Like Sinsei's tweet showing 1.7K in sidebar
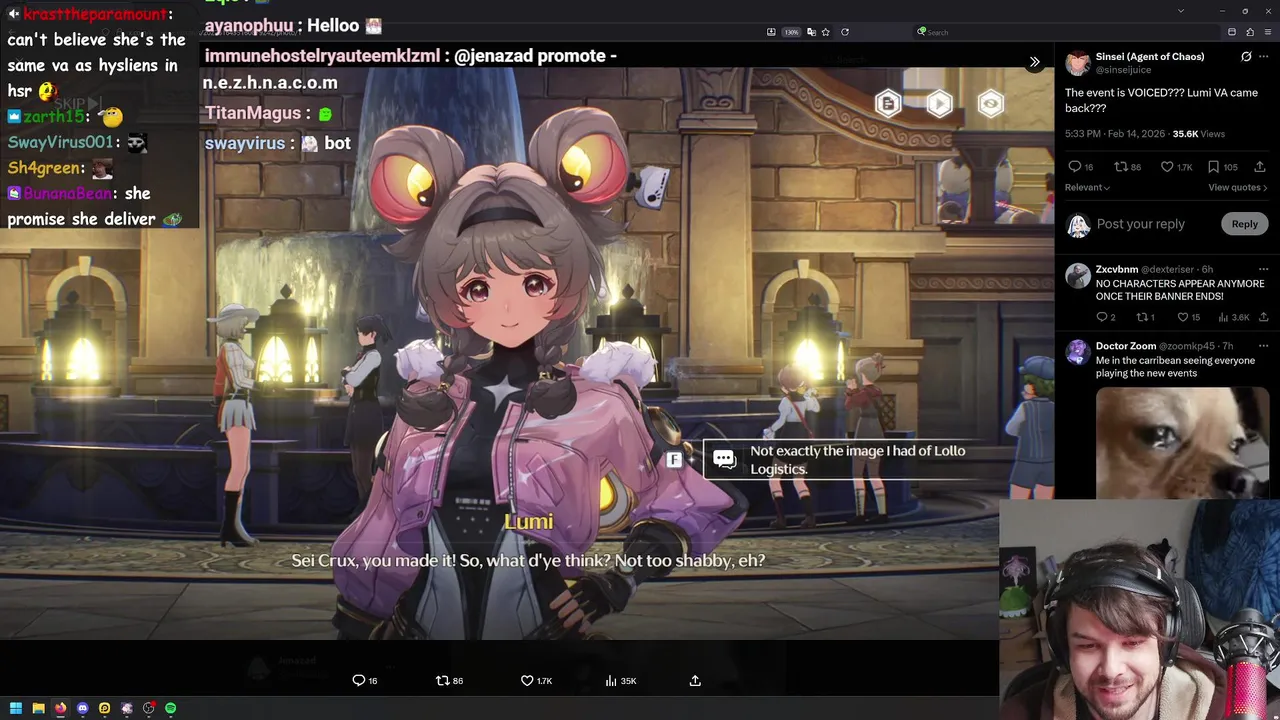 click(1176, 167)
